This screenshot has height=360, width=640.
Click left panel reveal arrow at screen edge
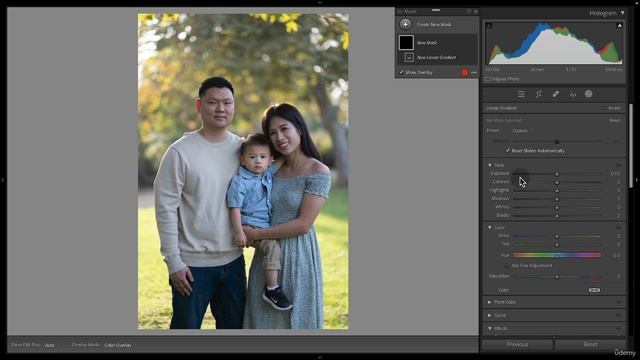pos(2,180)
